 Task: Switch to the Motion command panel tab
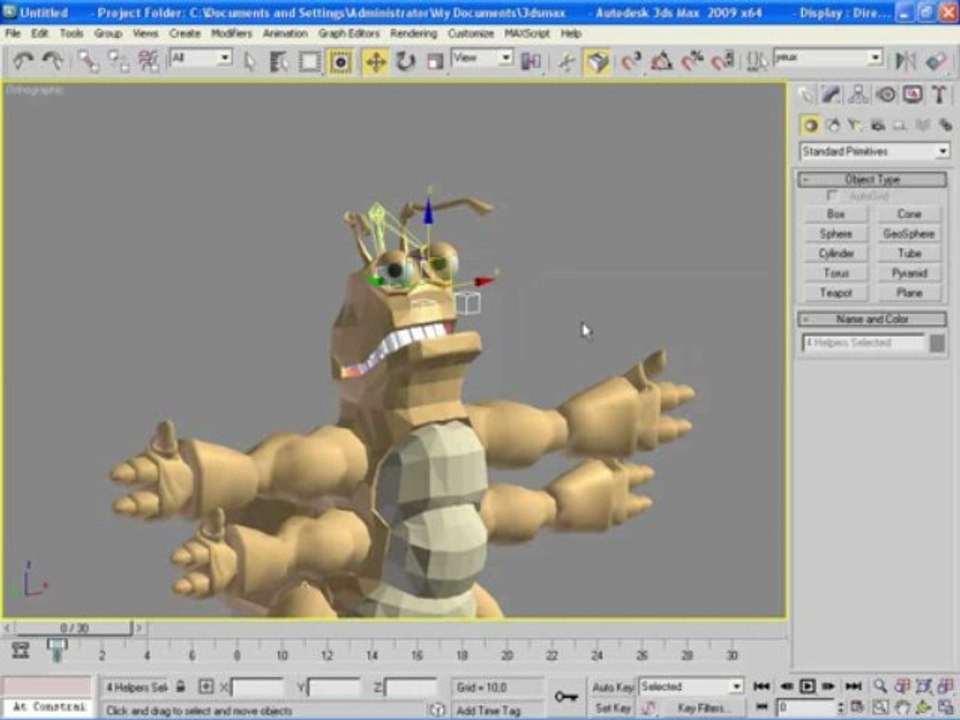[x=885, y=94]
